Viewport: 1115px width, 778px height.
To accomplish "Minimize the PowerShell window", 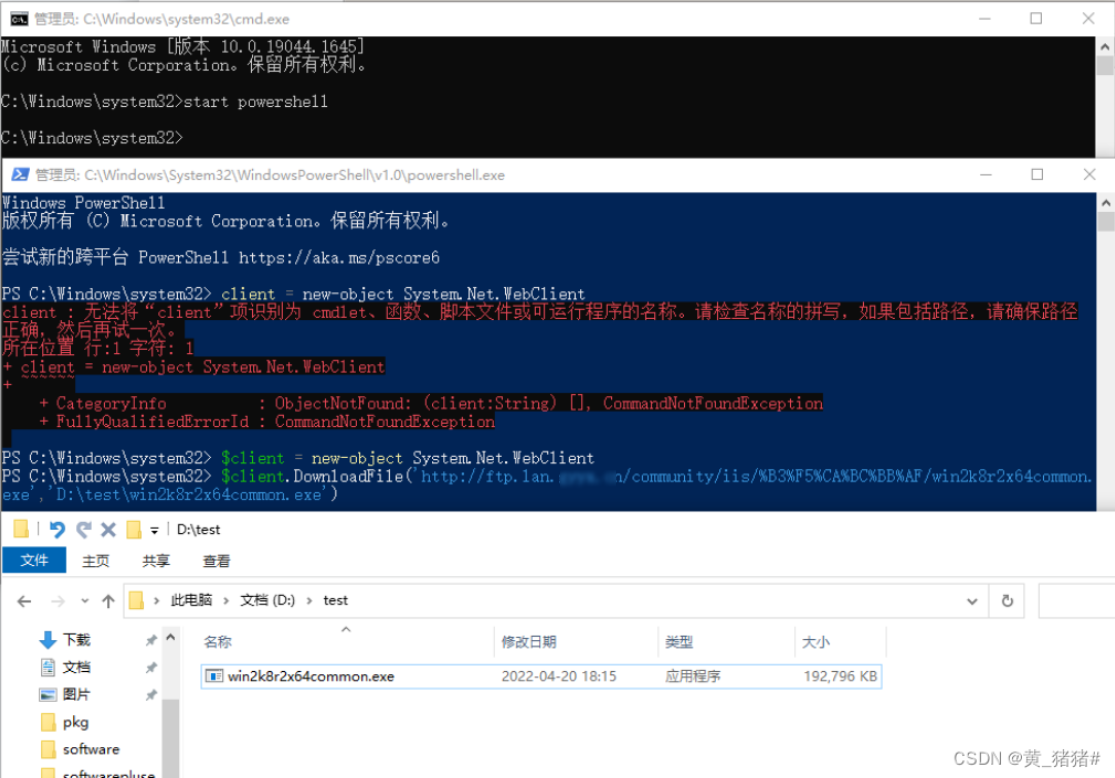I will point(986,175).
